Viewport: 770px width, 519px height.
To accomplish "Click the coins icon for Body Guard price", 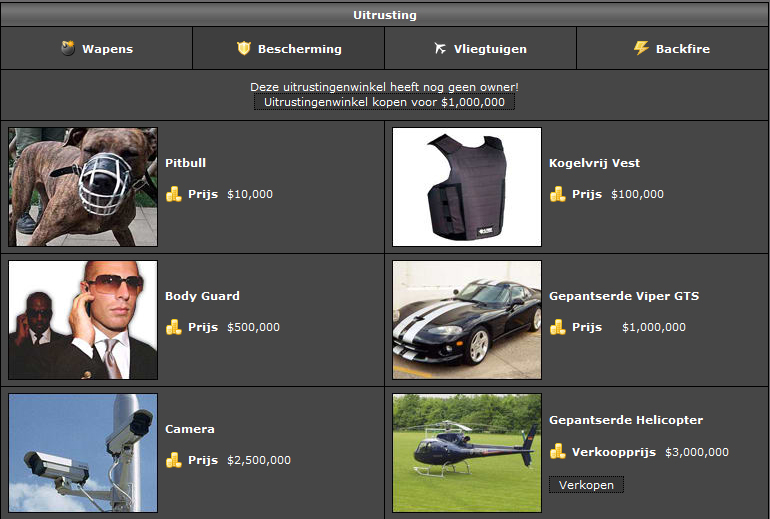I will point(174,327).
